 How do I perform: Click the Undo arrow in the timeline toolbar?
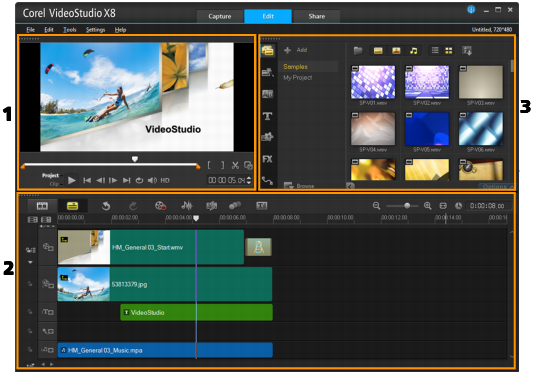point(106,206)
